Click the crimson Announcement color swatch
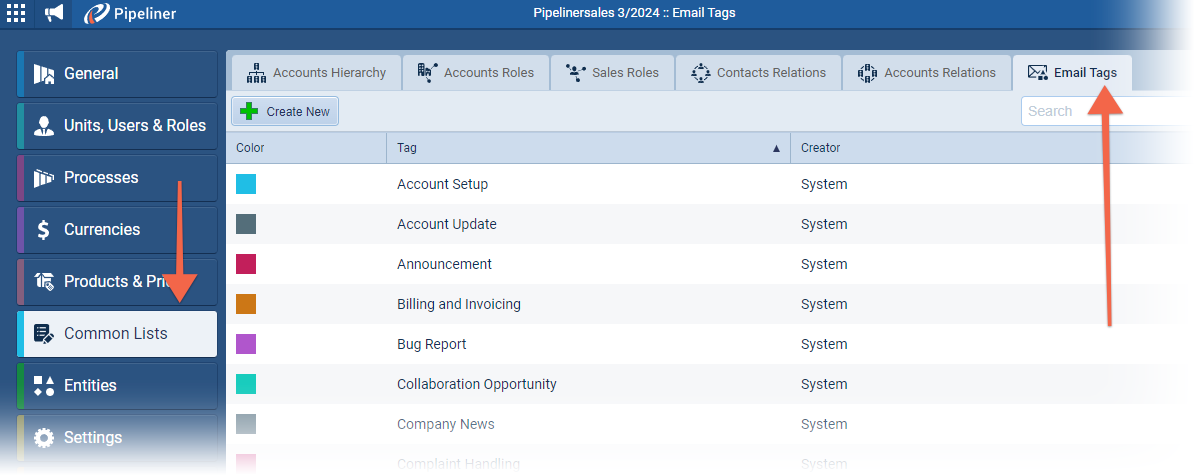Image resolution: width=1194 pixels, height=475 pixels. tap(246, 264)
